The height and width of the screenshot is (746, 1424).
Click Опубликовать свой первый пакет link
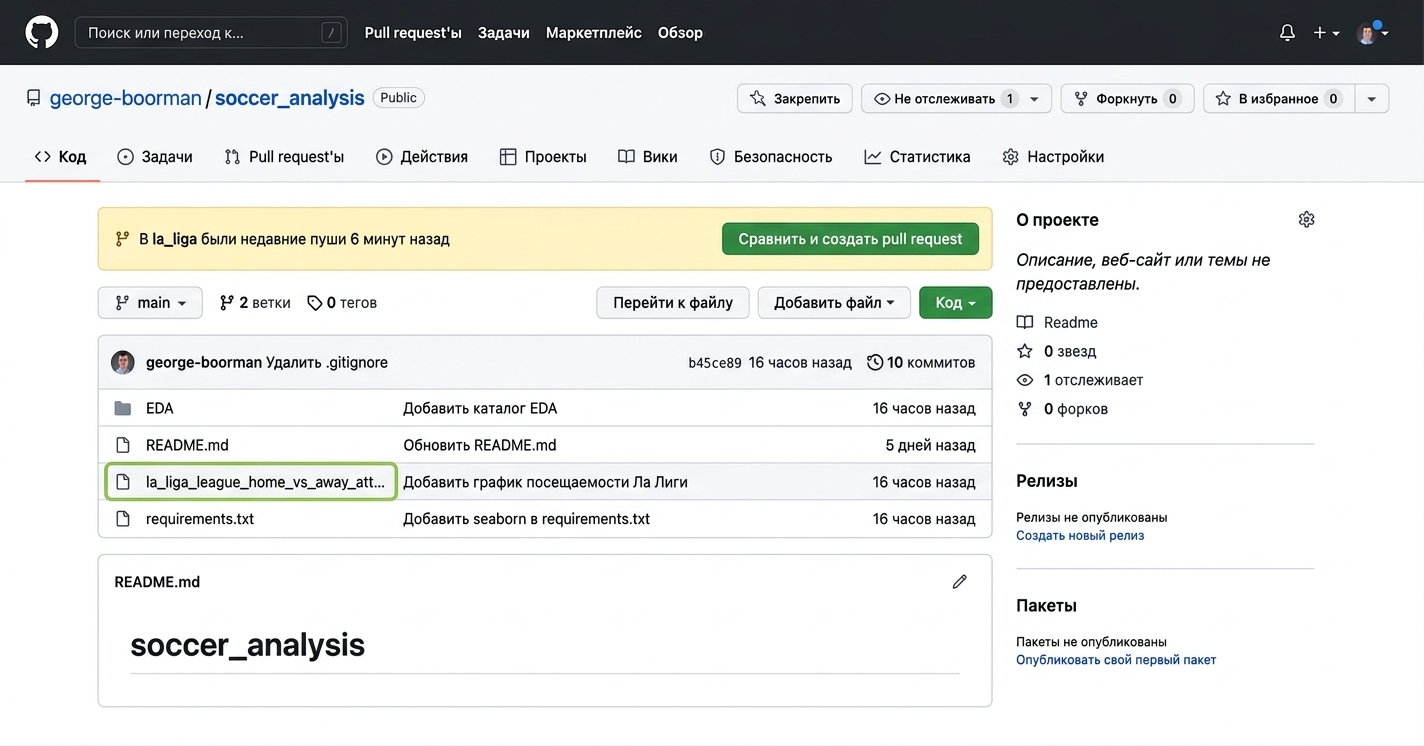1116,660
